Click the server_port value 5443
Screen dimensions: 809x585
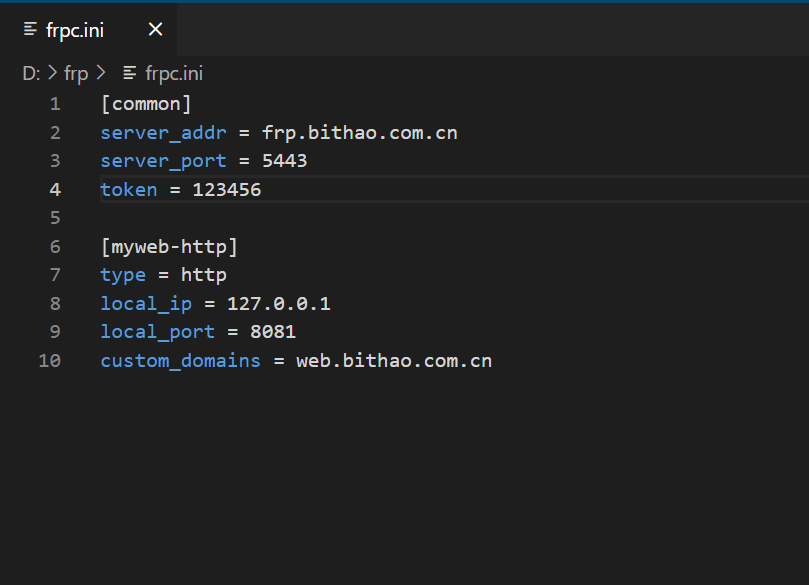click(x=284, y=161)
